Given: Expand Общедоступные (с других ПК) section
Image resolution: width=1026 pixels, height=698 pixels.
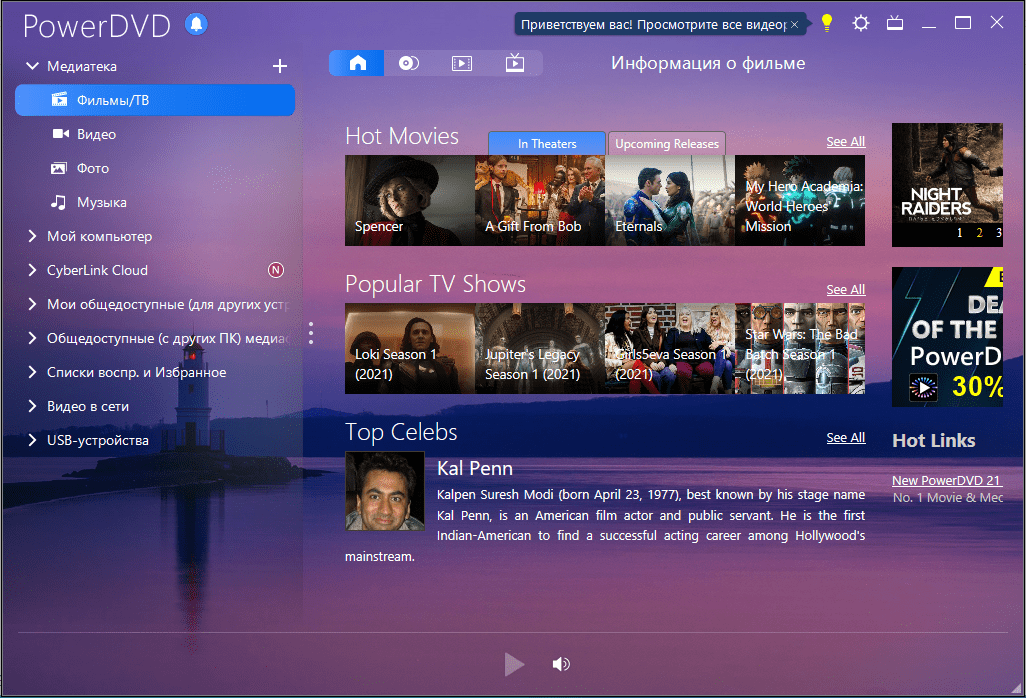Looking at the screenshot, I should [x=32, y=338].
